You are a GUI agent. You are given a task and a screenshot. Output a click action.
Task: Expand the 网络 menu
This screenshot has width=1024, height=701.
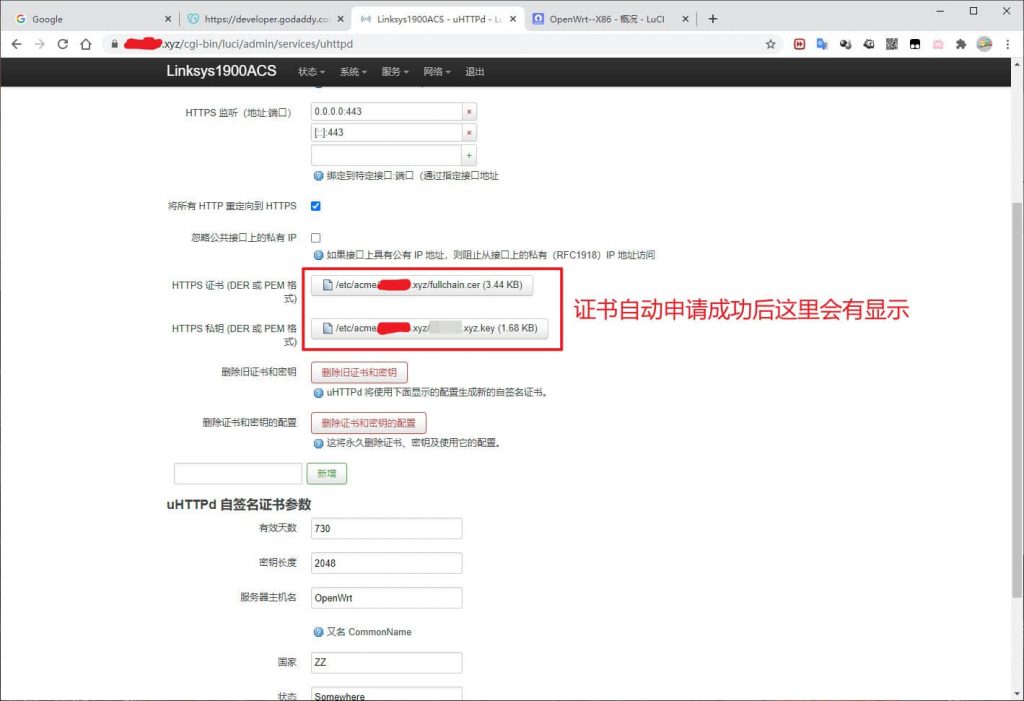tap(436, 72)
